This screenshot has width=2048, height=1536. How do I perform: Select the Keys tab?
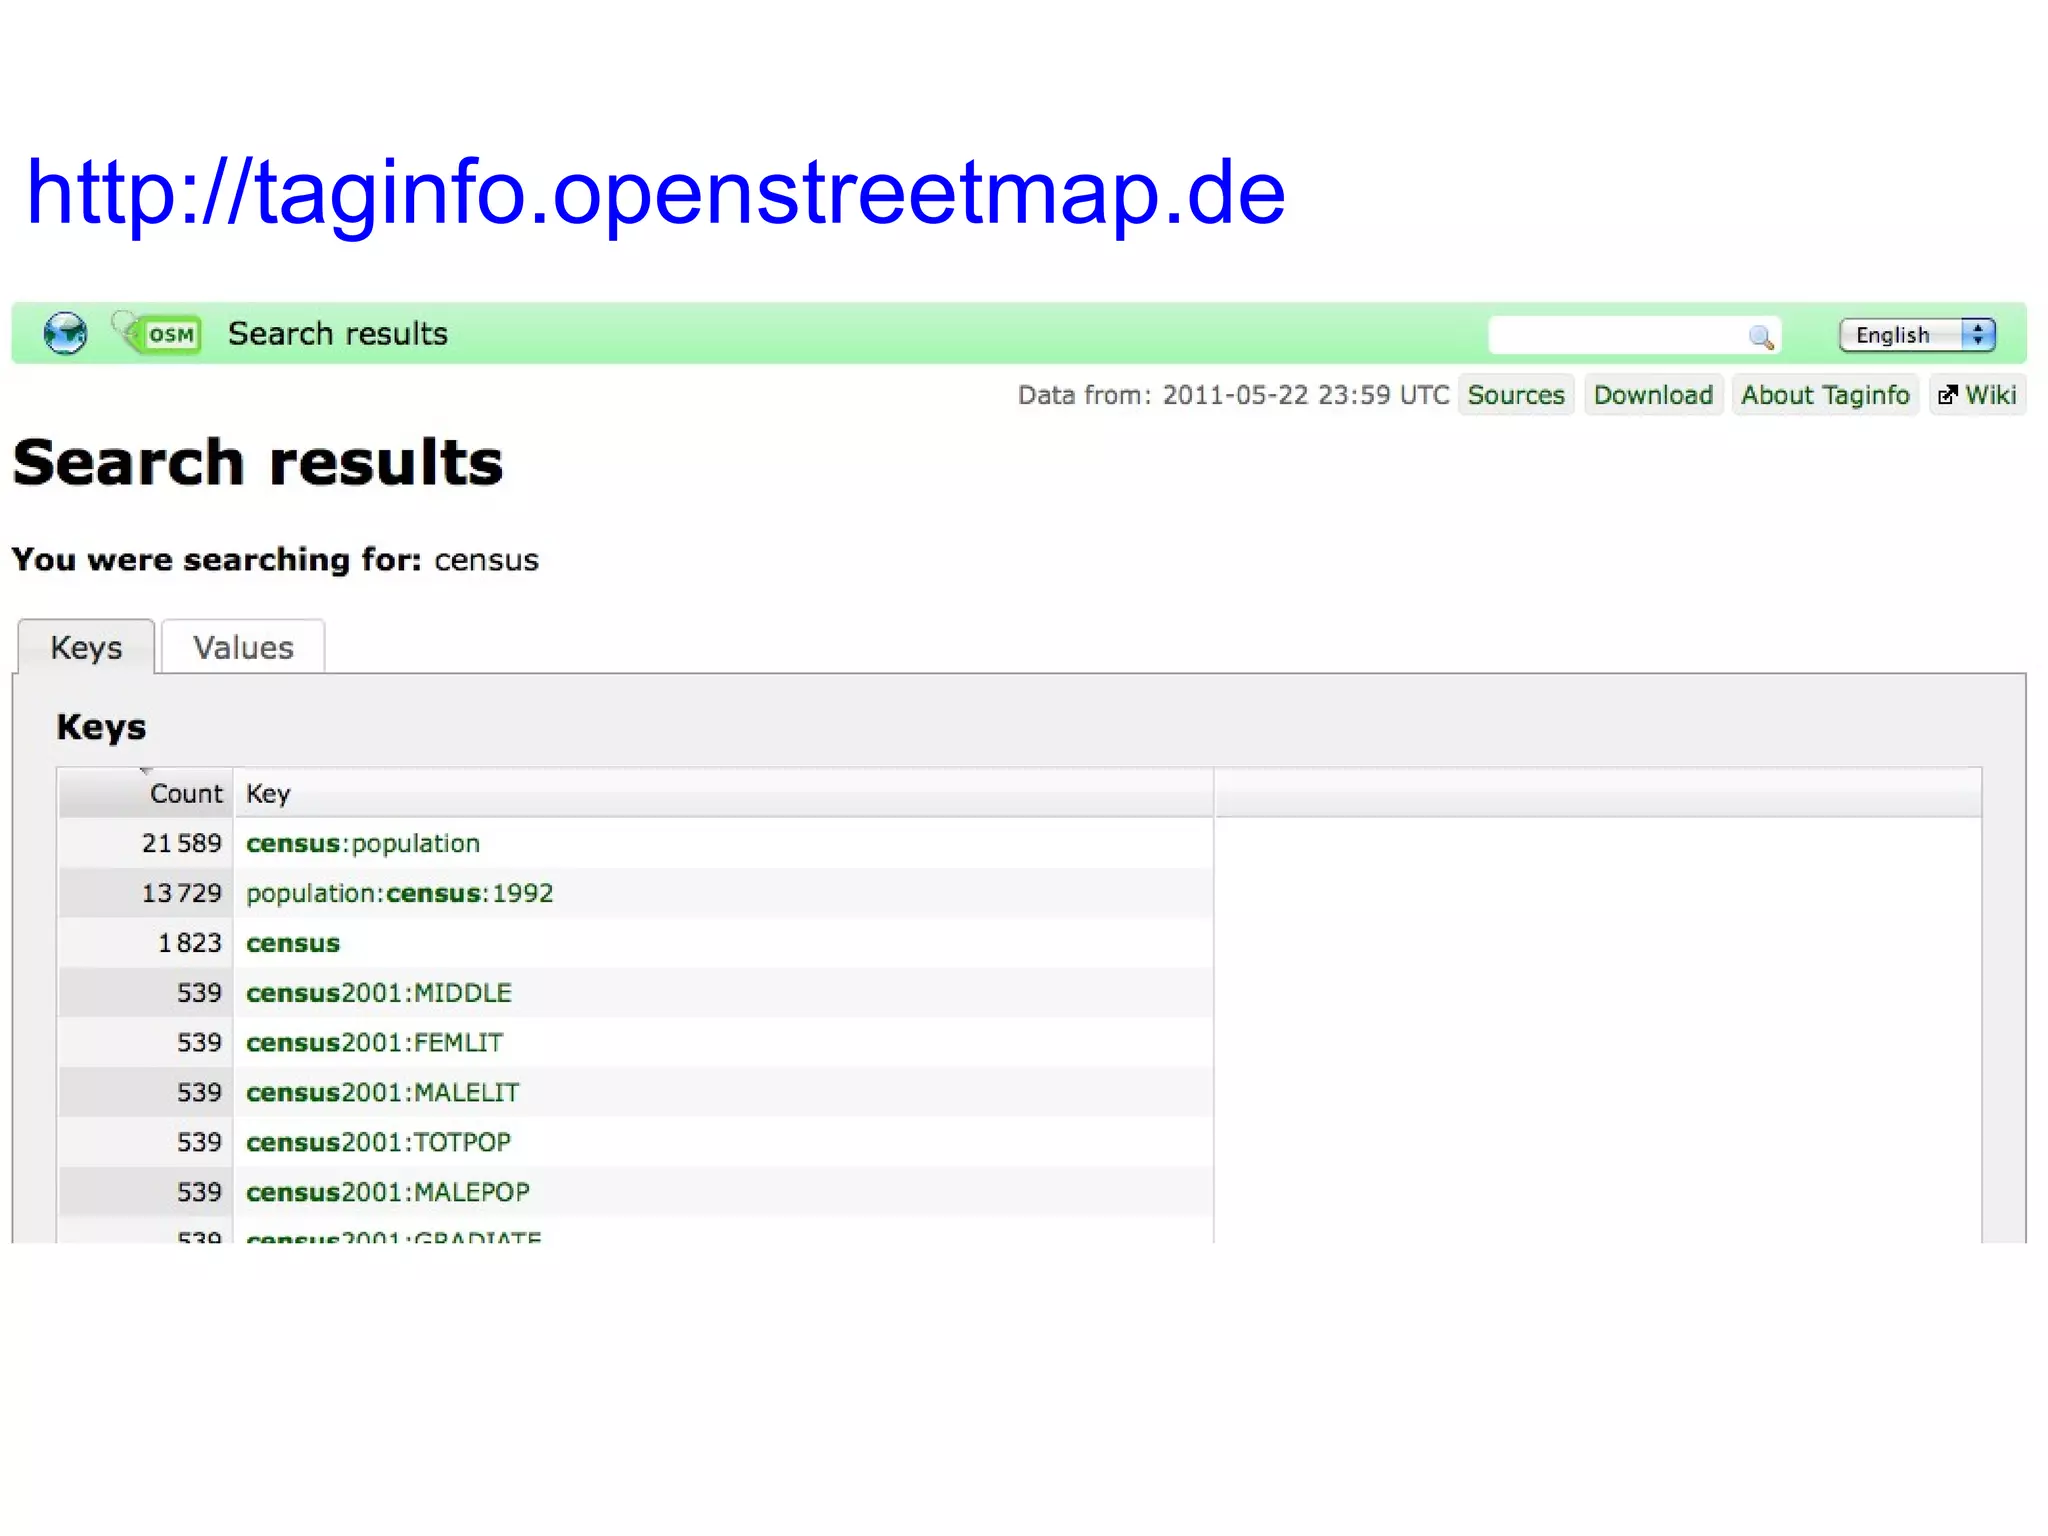coord(86,647)
